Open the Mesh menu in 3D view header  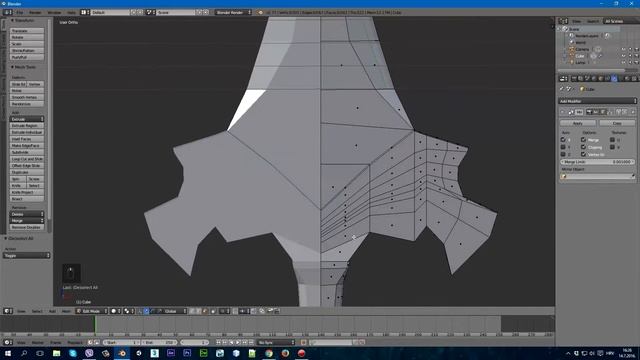pos(66,311)
